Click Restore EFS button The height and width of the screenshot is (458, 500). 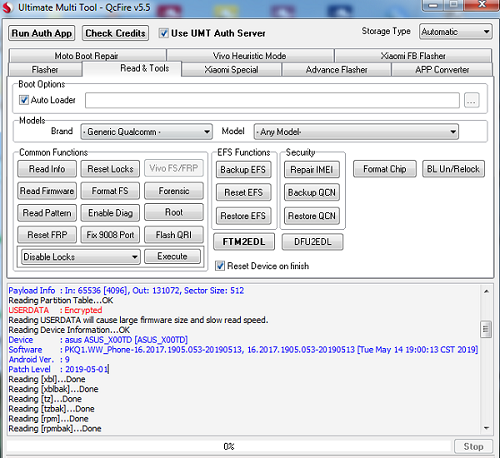243,216
